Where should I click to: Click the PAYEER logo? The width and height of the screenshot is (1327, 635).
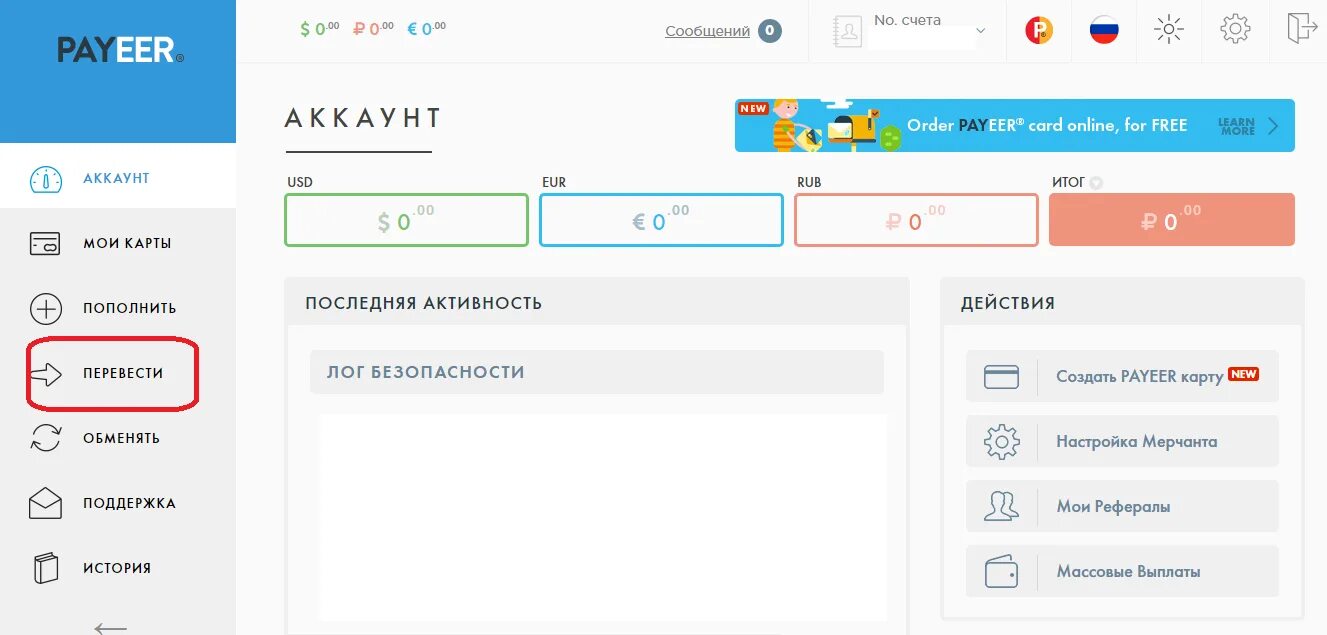(x=120, y=50)
